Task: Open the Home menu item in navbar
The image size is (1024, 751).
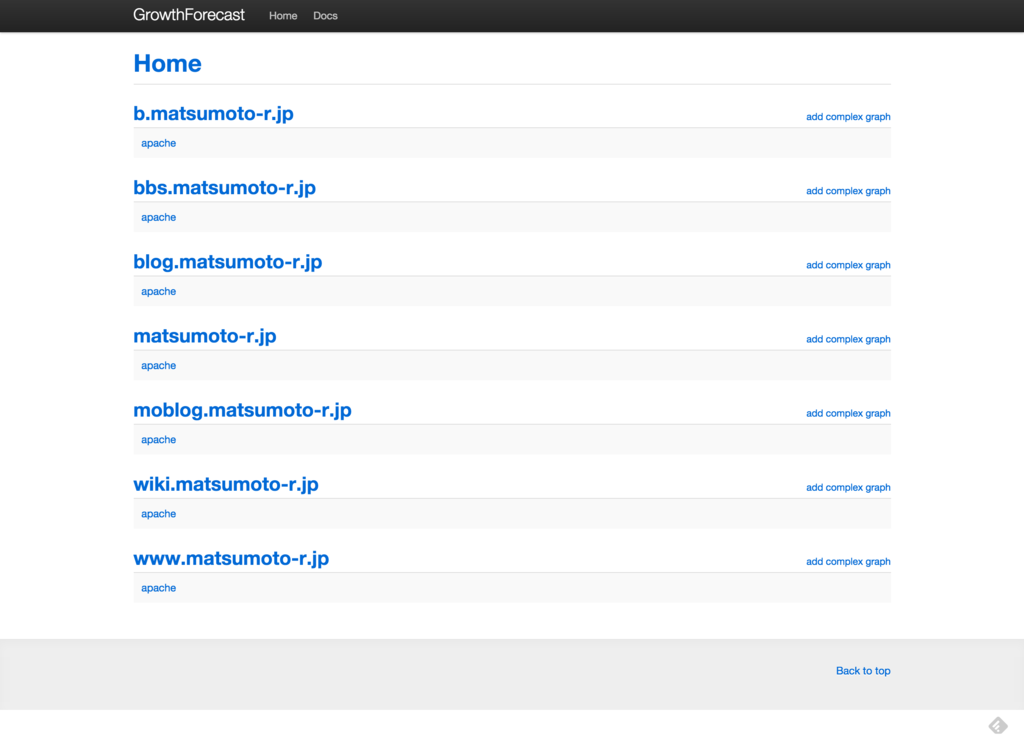Action: tap(283, 16)
